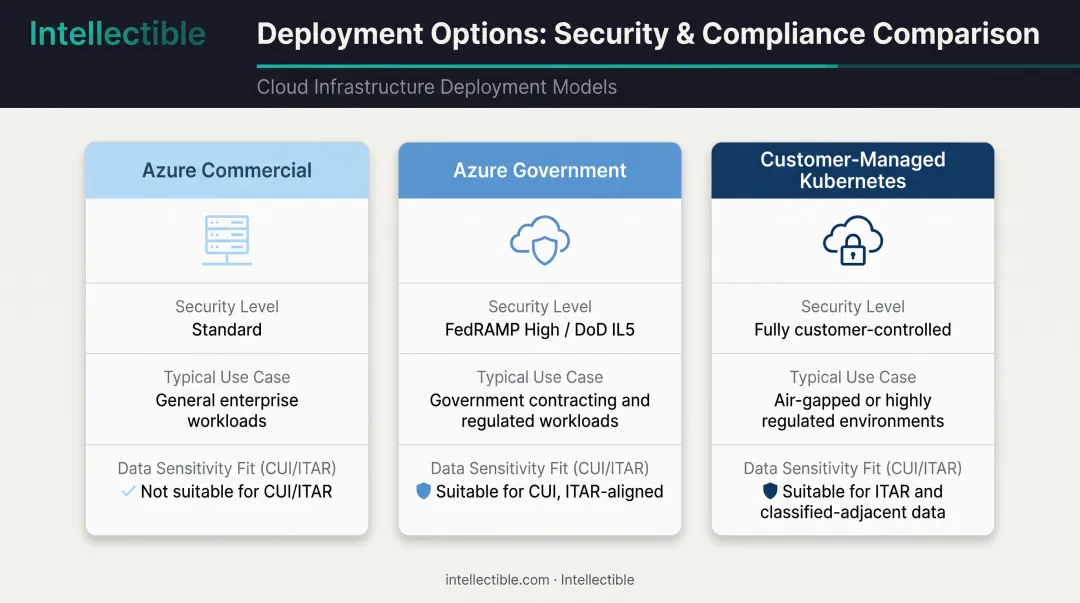The image size is (1080, 603).
Task: Click the Not suitable for CUI/ITAR text
Action: click(x=236, y=491)
